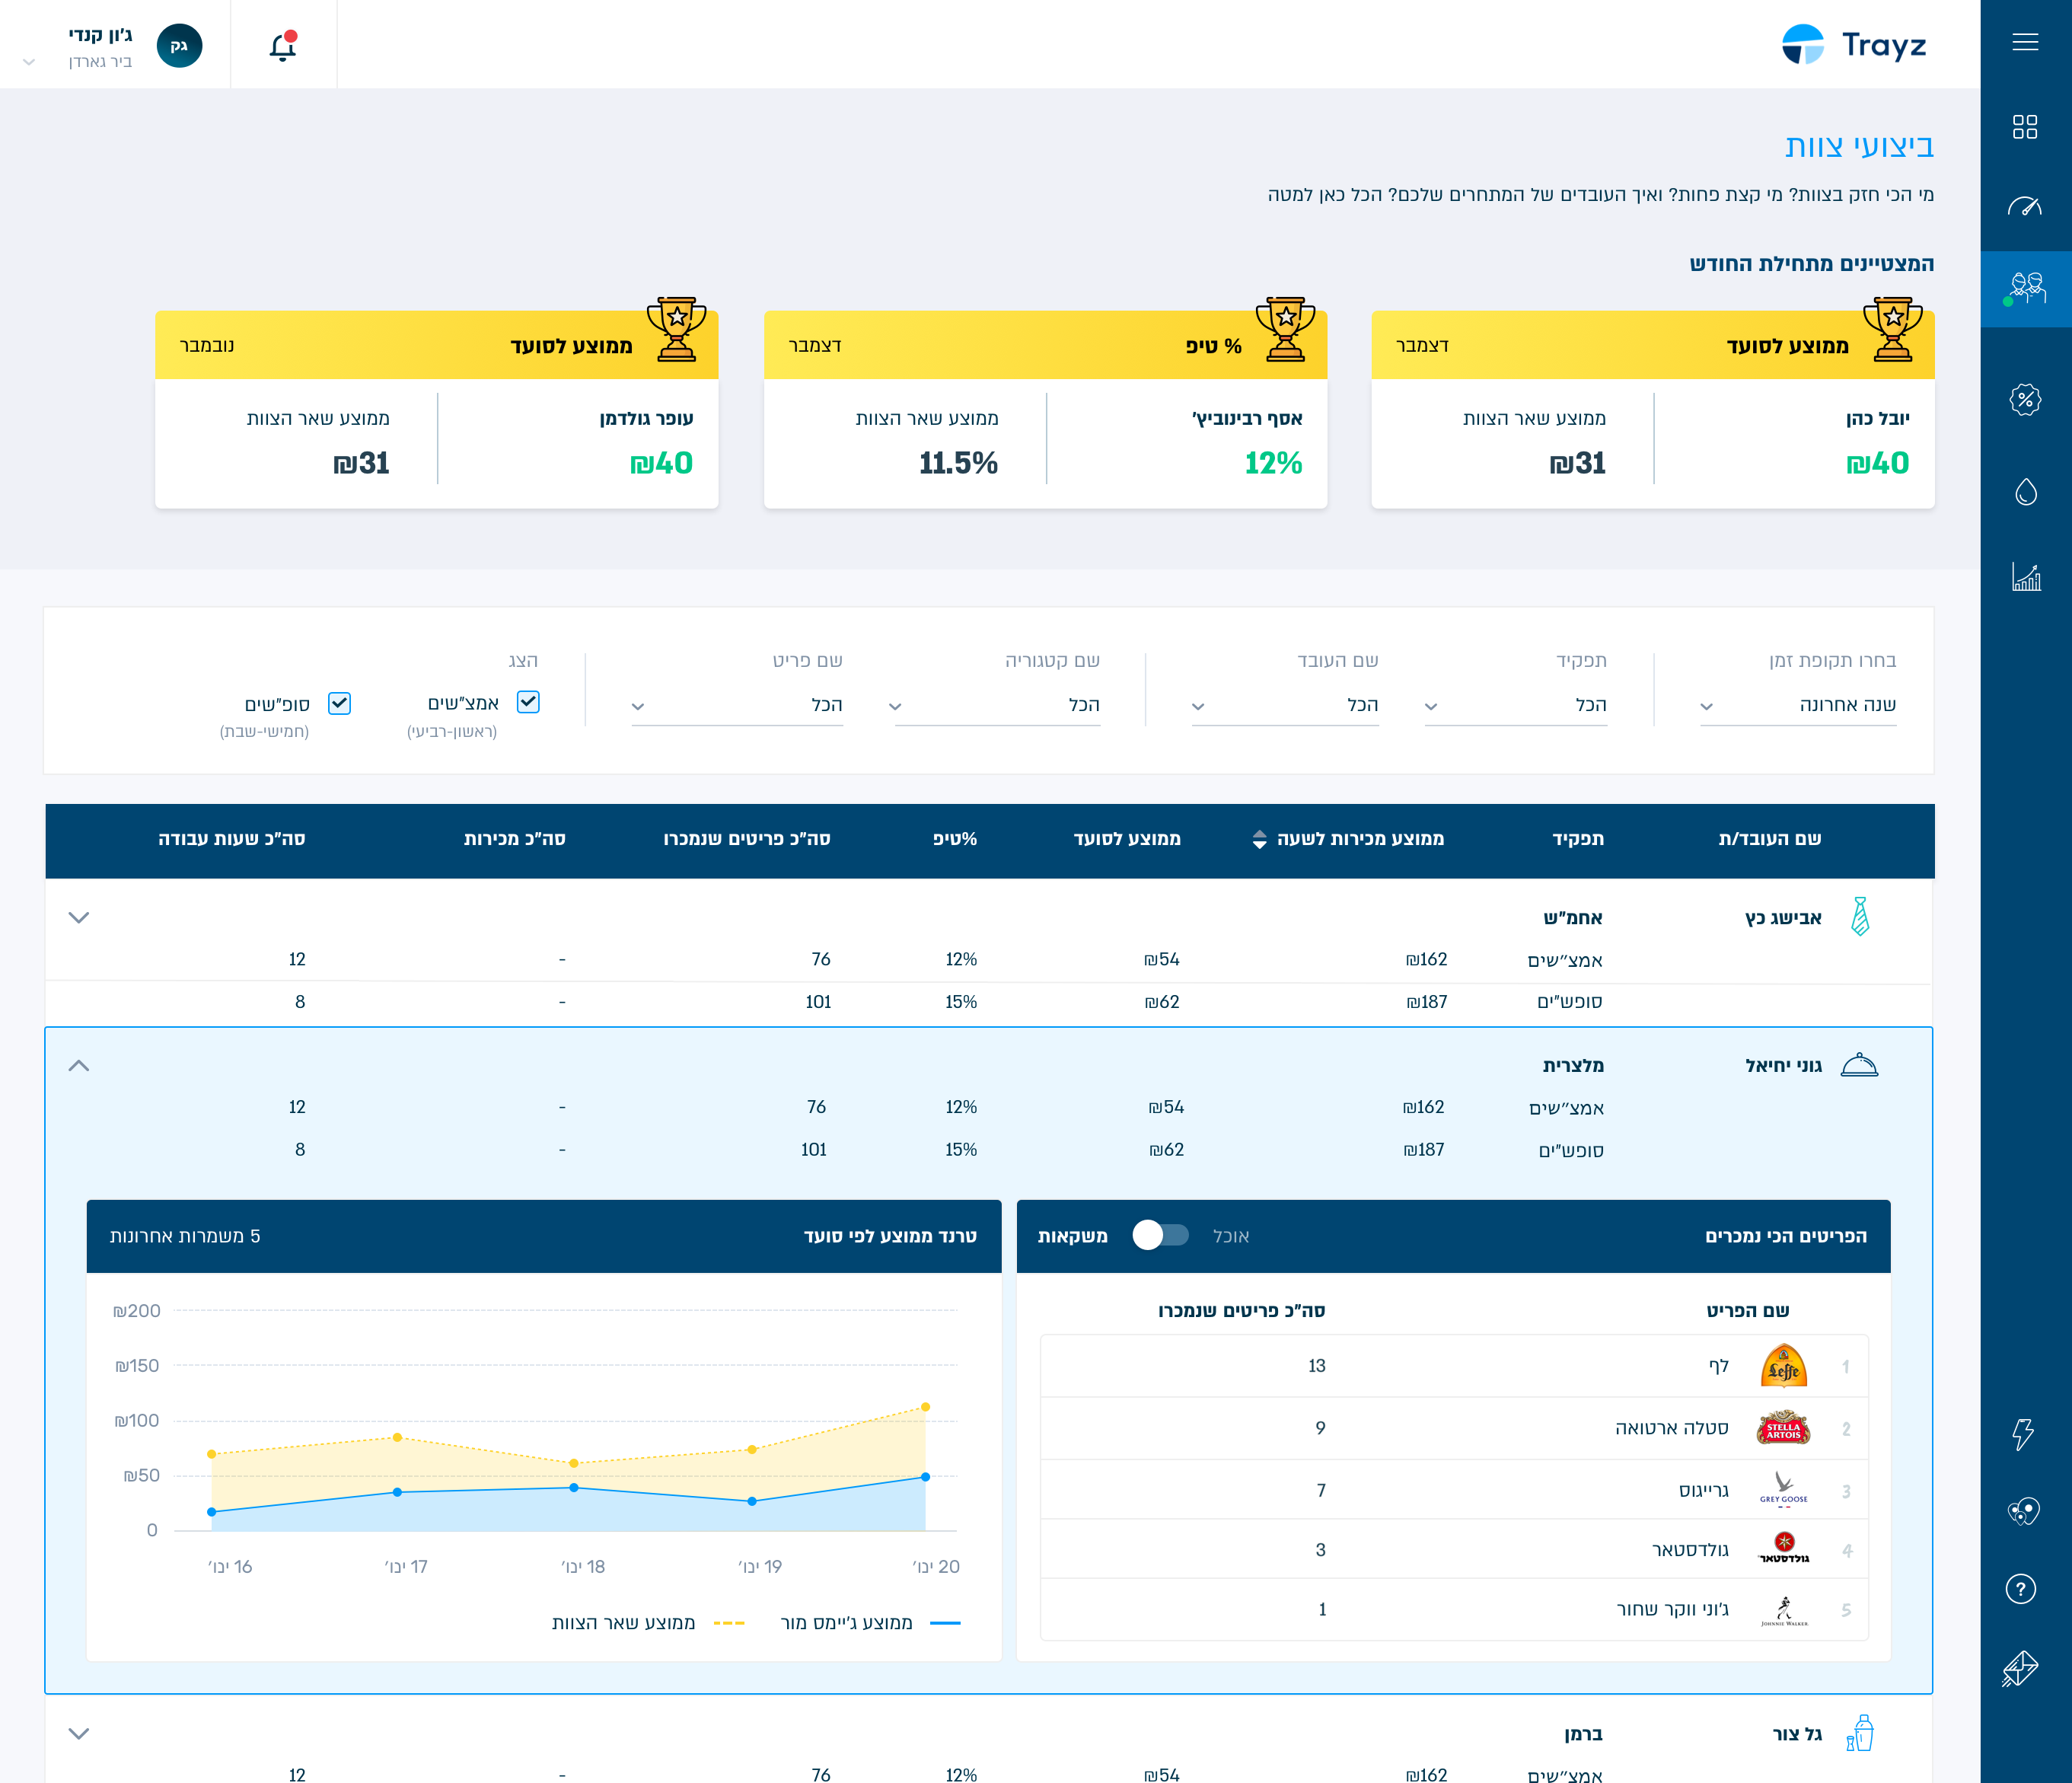Open the percent discount badge sidebar icon
This screenshot has width=2072, height=1783.
click(x=2025, y=400)
